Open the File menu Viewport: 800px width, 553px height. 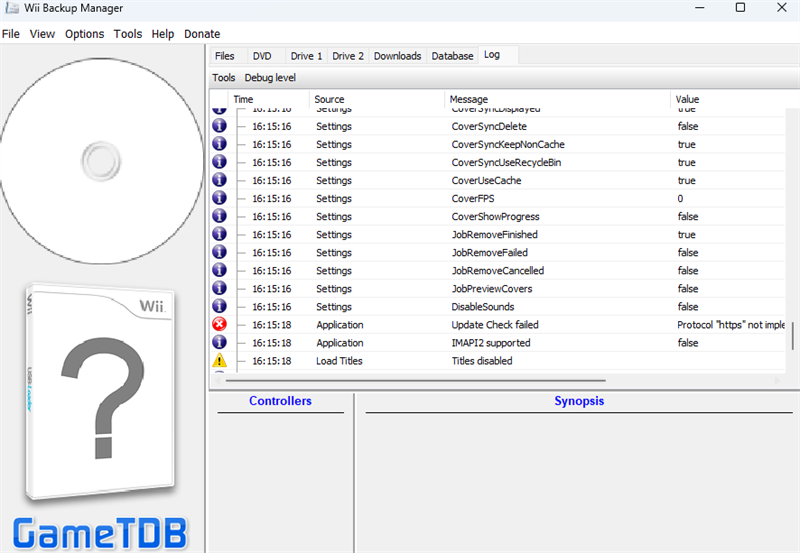[x=11, y=34]
